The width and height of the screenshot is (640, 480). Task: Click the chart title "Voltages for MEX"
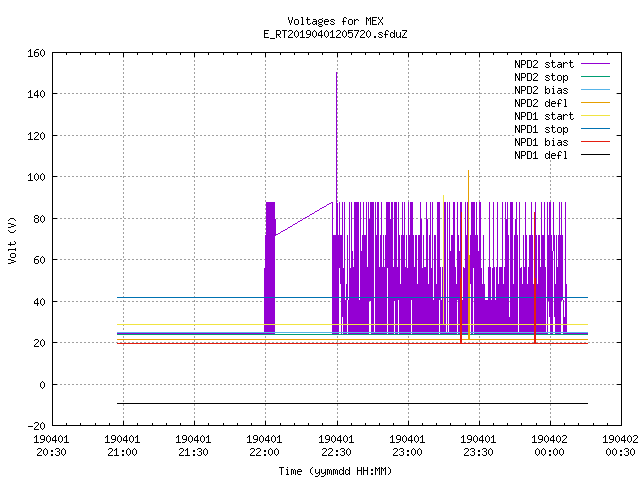(335, 21)
